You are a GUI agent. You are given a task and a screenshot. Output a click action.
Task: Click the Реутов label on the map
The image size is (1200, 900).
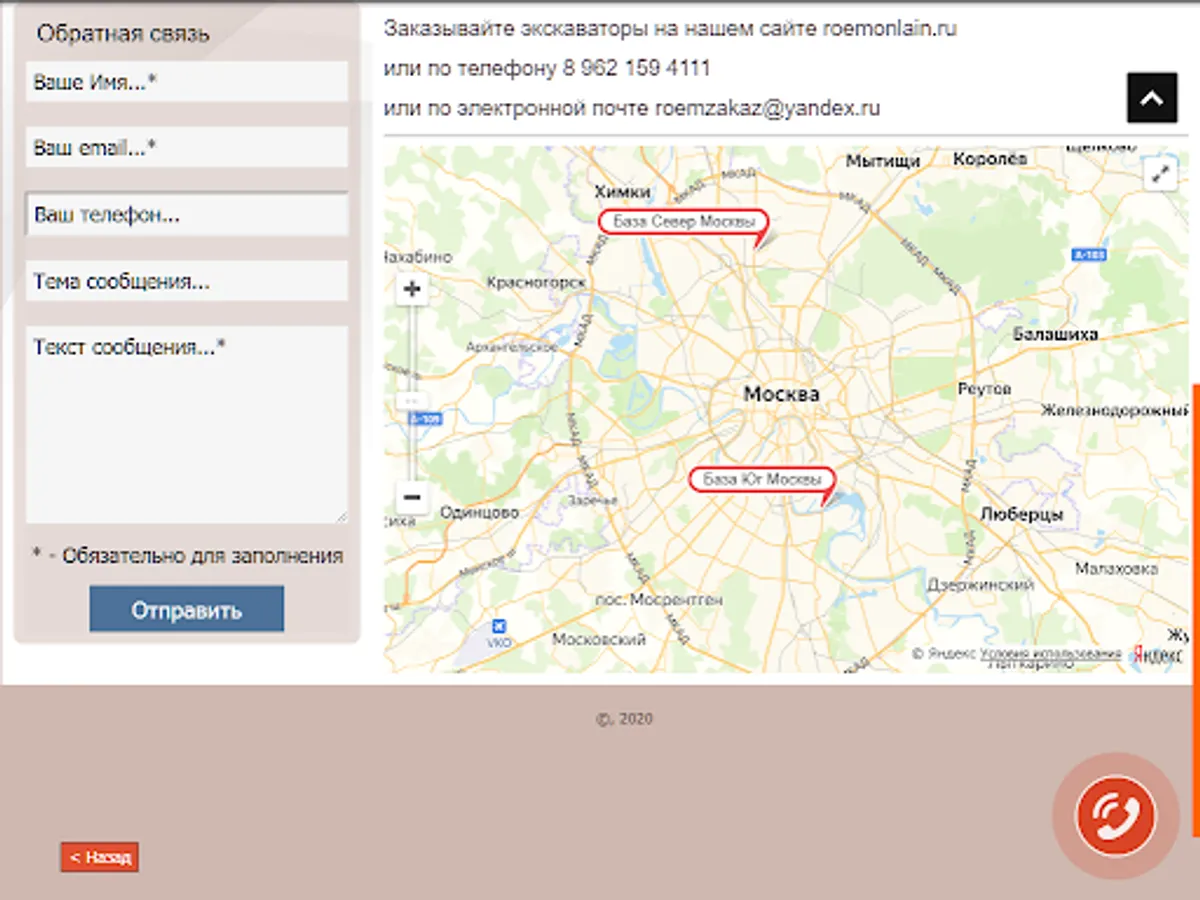(984, 388)
